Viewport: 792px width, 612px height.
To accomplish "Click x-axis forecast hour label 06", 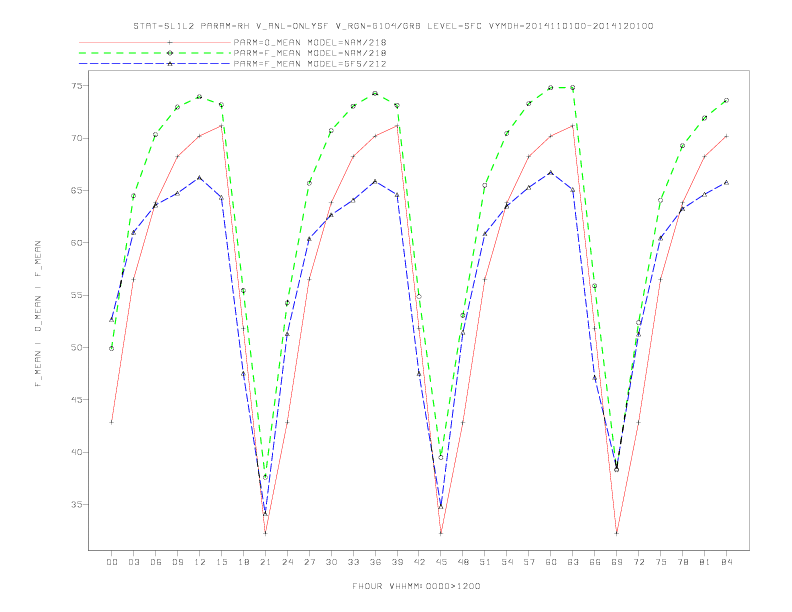I will [156, 562].
